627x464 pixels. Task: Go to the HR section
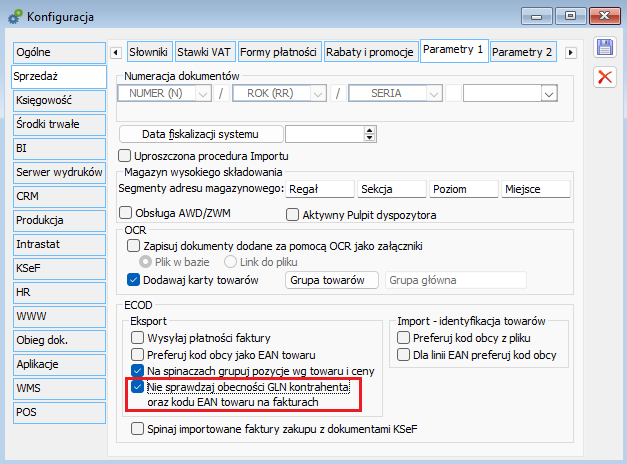(x=59, y=292)
